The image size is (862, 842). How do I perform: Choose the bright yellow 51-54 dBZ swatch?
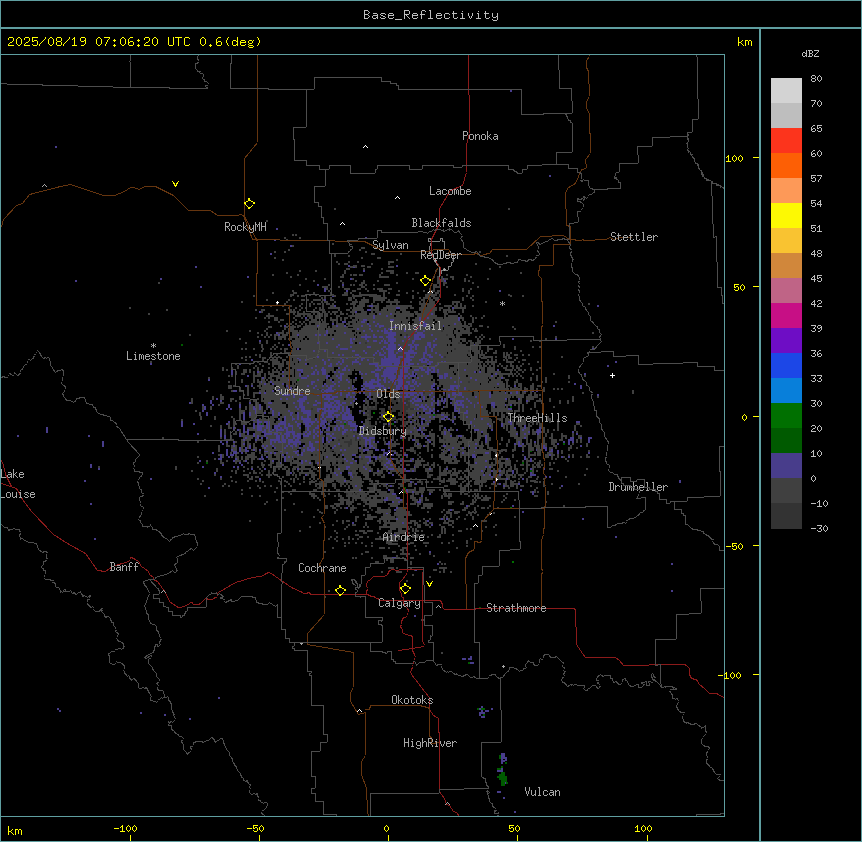coord(786,215)
